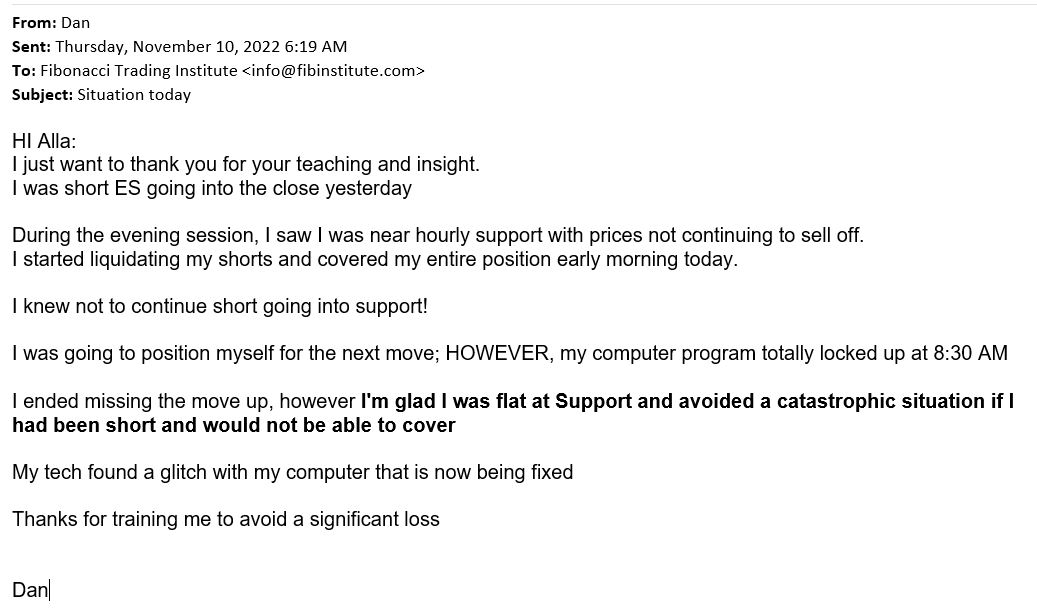
Task: Click the sentence about being short ES
Action: (212, 188)
